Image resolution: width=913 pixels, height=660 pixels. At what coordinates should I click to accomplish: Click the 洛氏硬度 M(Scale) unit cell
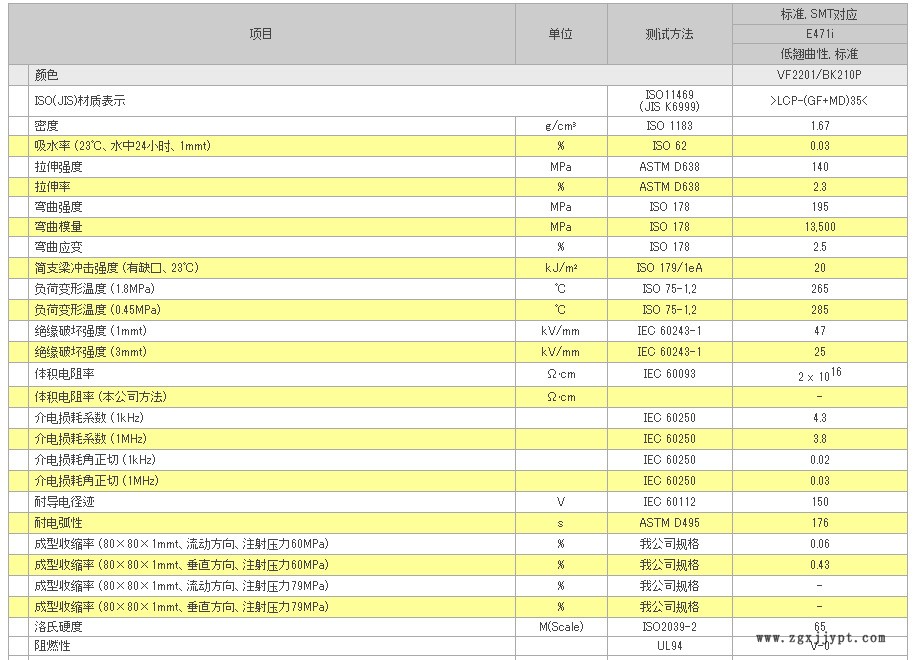point(561,627)
